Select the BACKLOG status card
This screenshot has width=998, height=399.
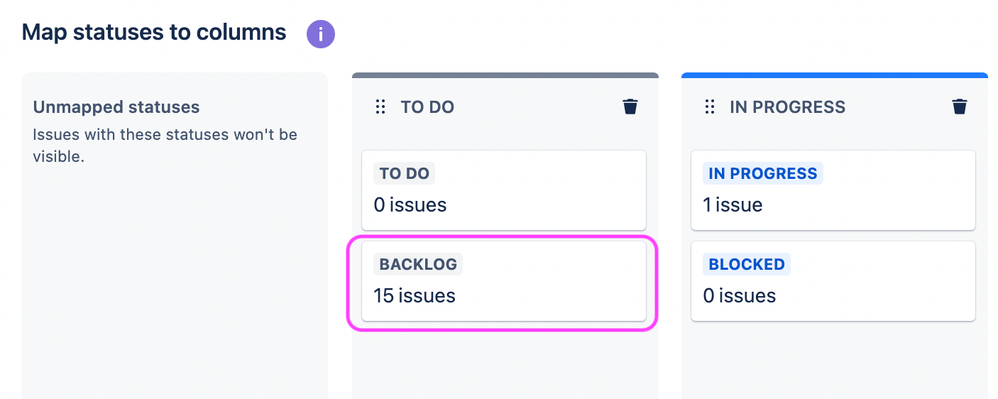tap(504, 281)
